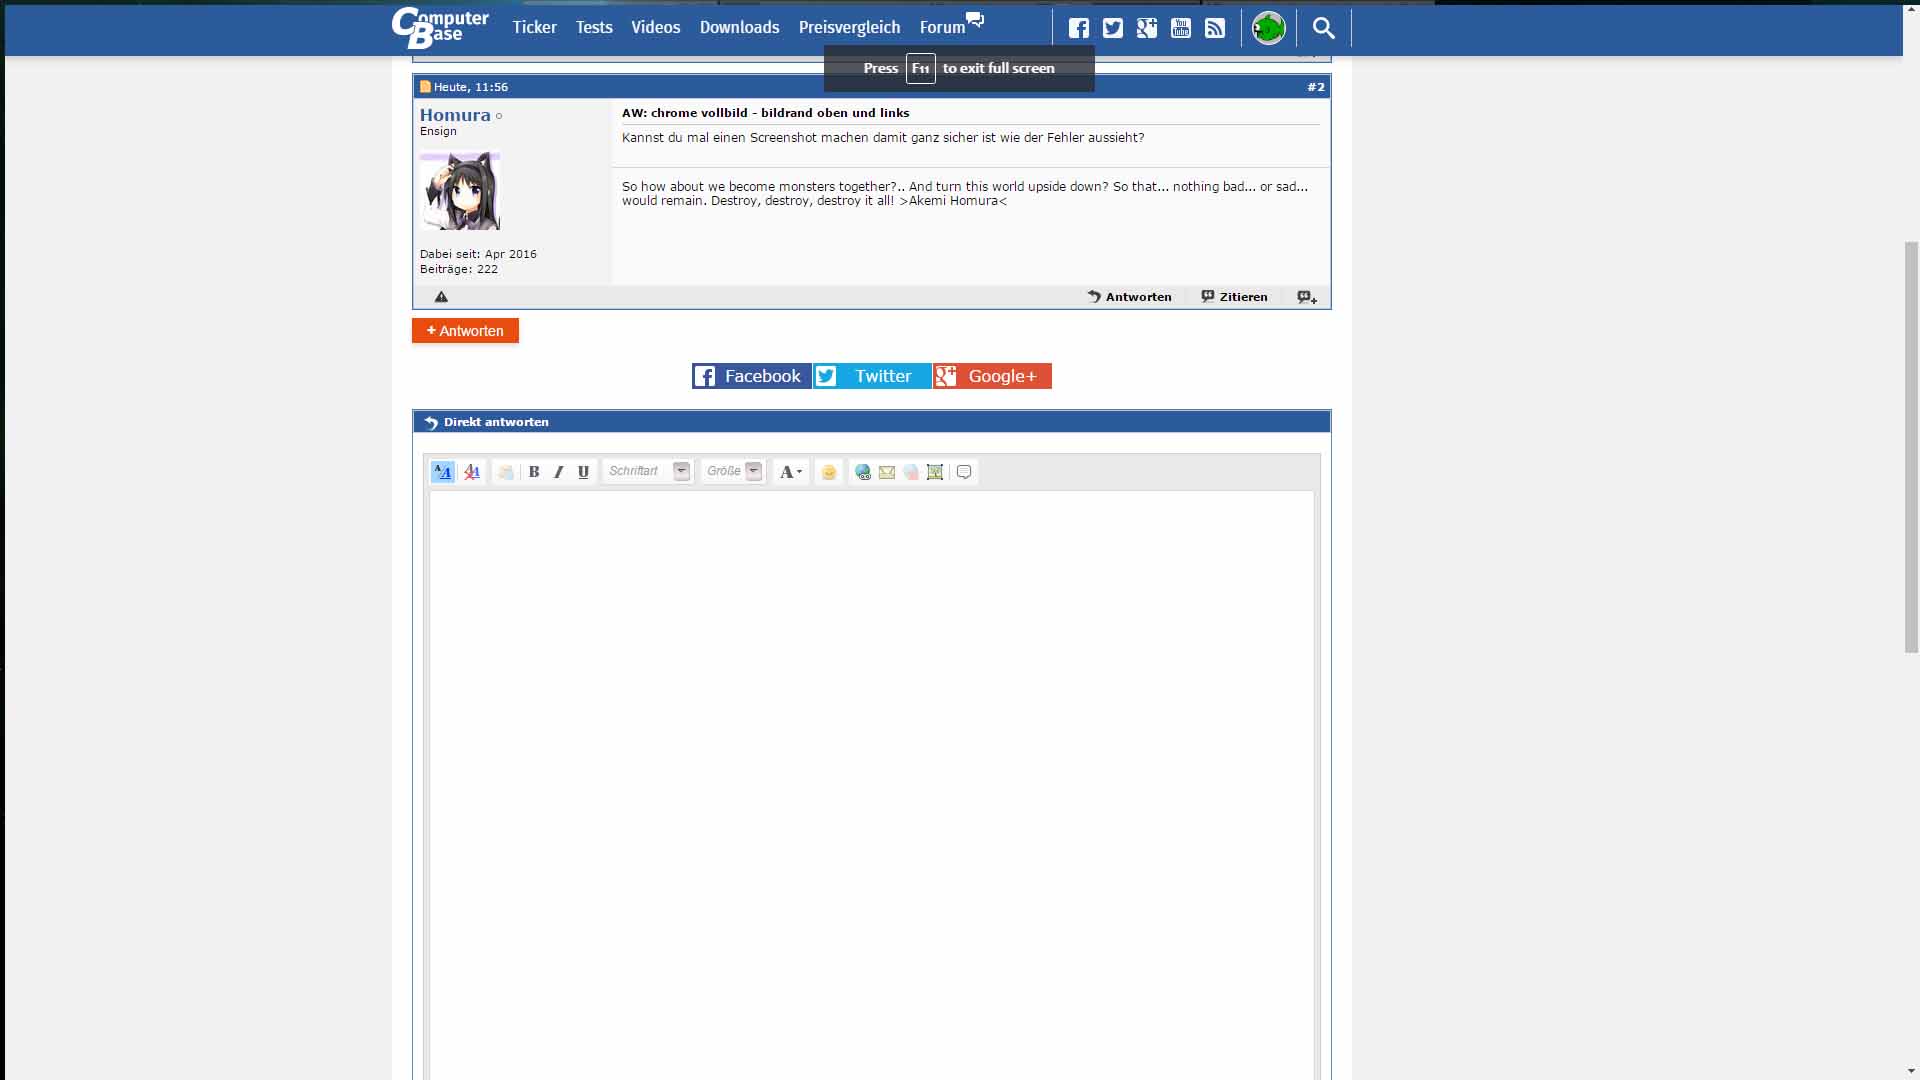Click the insert link globe icon

coord(863,472)
